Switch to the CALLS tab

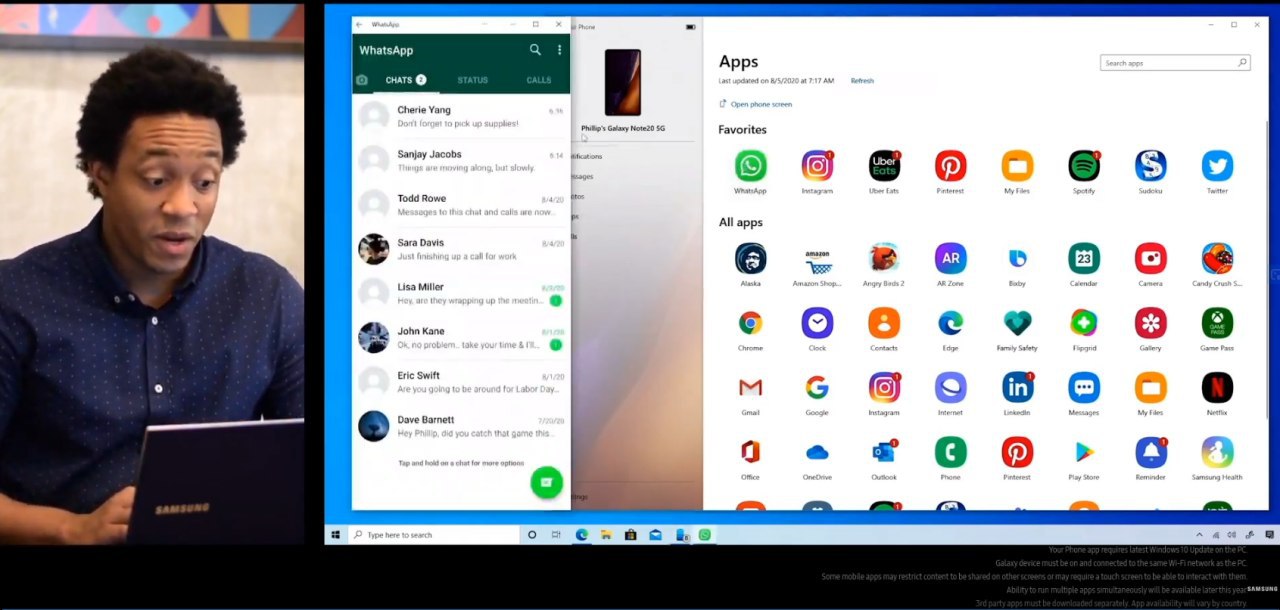tap(539, 80)
